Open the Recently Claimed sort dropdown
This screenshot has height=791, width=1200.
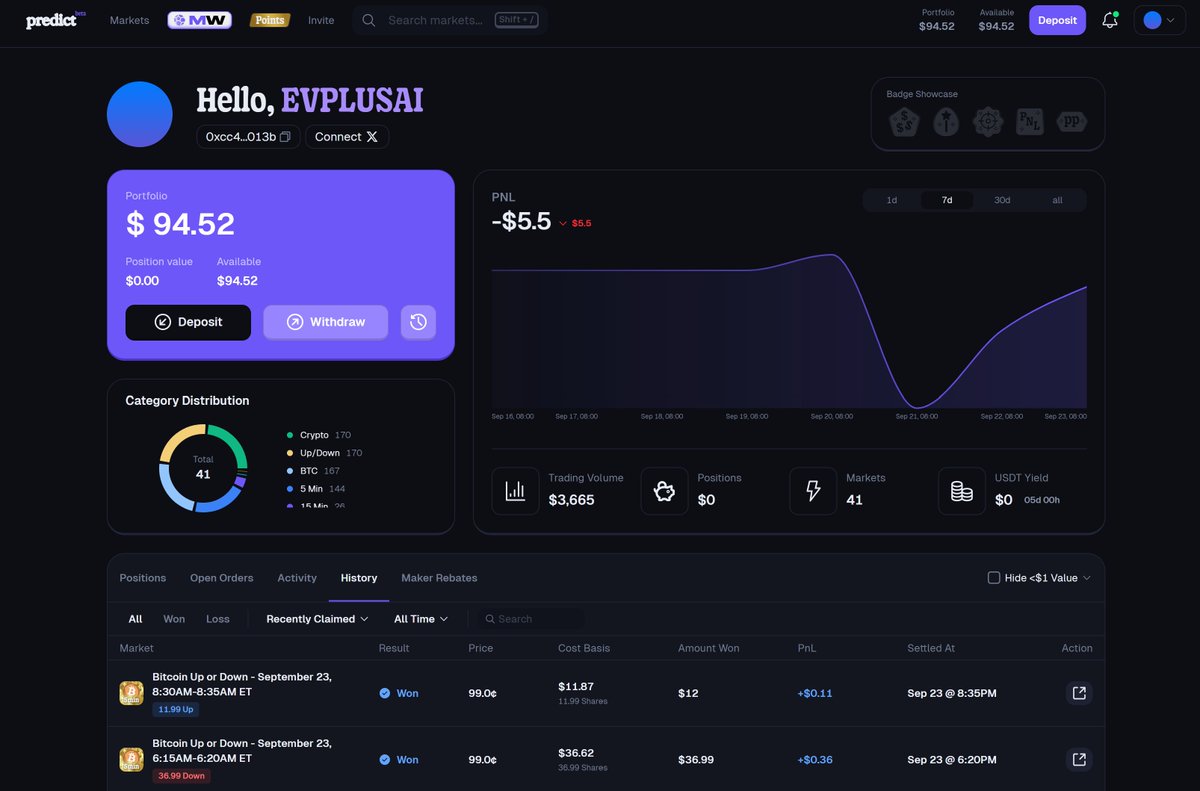coord(317,619)
